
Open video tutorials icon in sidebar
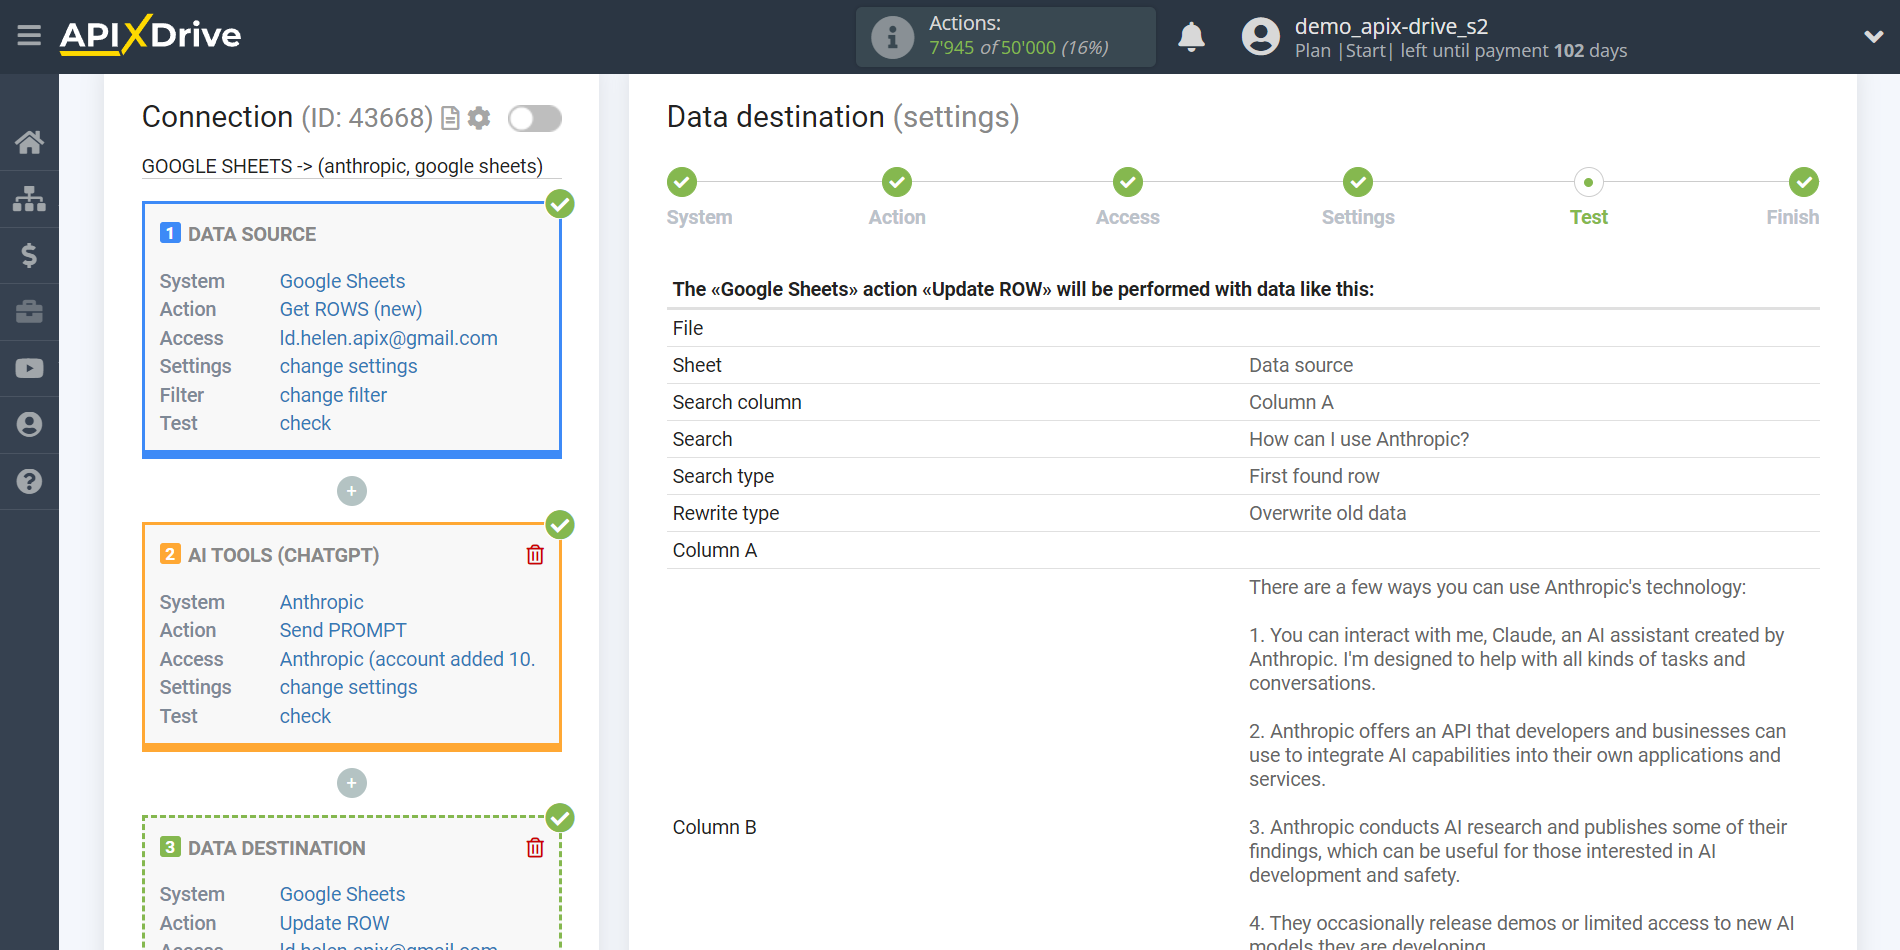coord(29,368)
